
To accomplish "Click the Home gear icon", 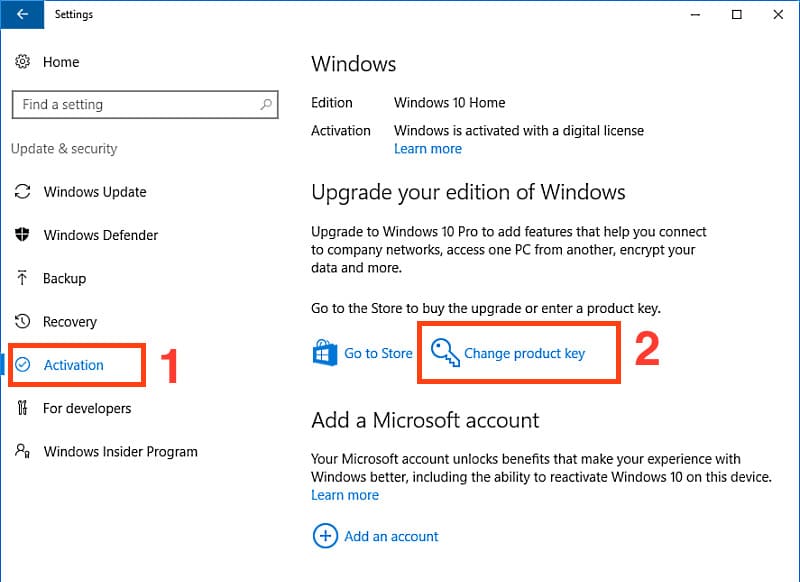I will click(20, 62).
